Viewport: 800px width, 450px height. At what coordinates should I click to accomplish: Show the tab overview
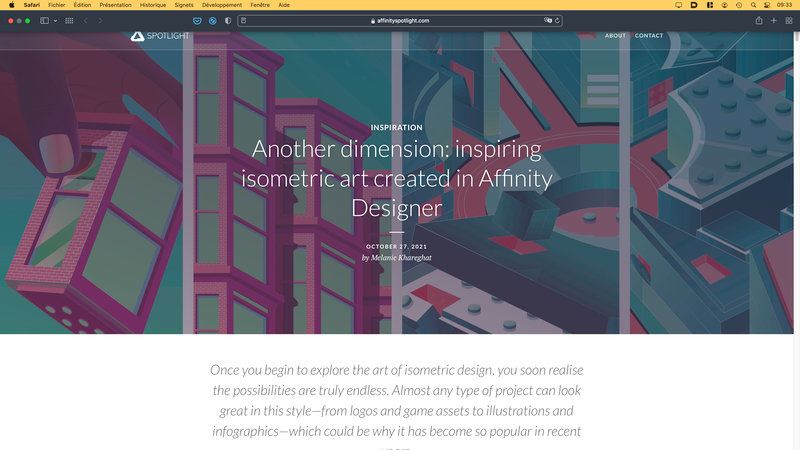[789, 20]
